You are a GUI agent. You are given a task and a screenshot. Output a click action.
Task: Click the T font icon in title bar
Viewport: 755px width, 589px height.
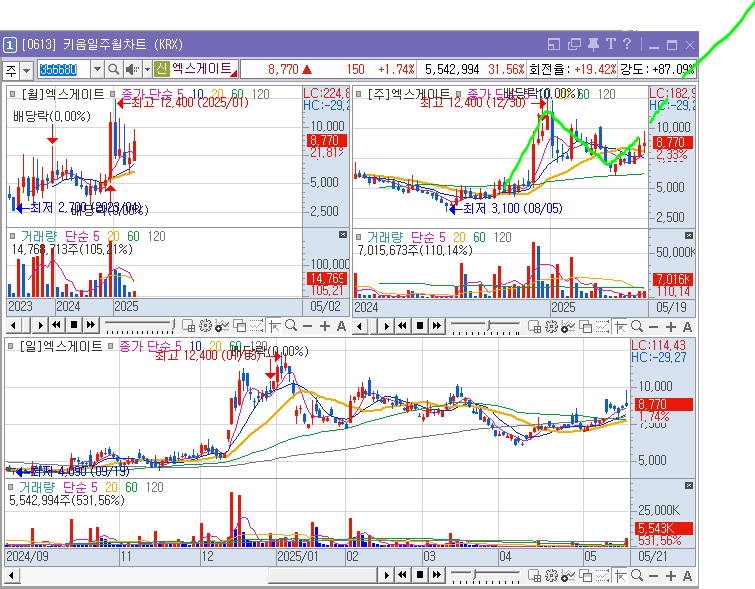(611, 44)
